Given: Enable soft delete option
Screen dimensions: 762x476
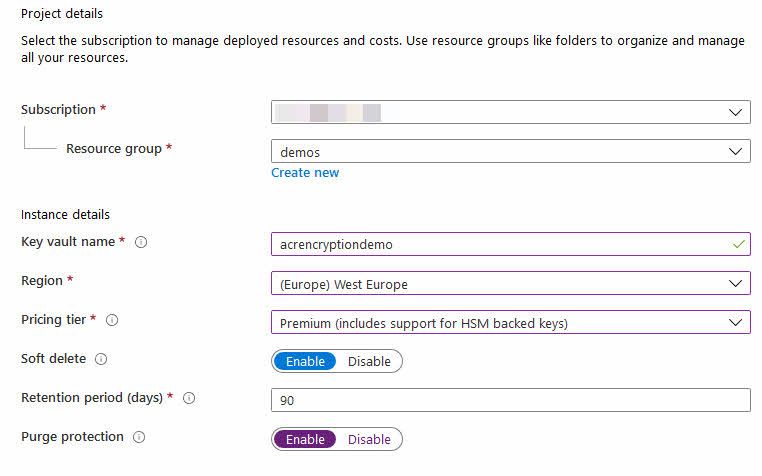Looking at the screenshot, I should (x=305, y=361).
